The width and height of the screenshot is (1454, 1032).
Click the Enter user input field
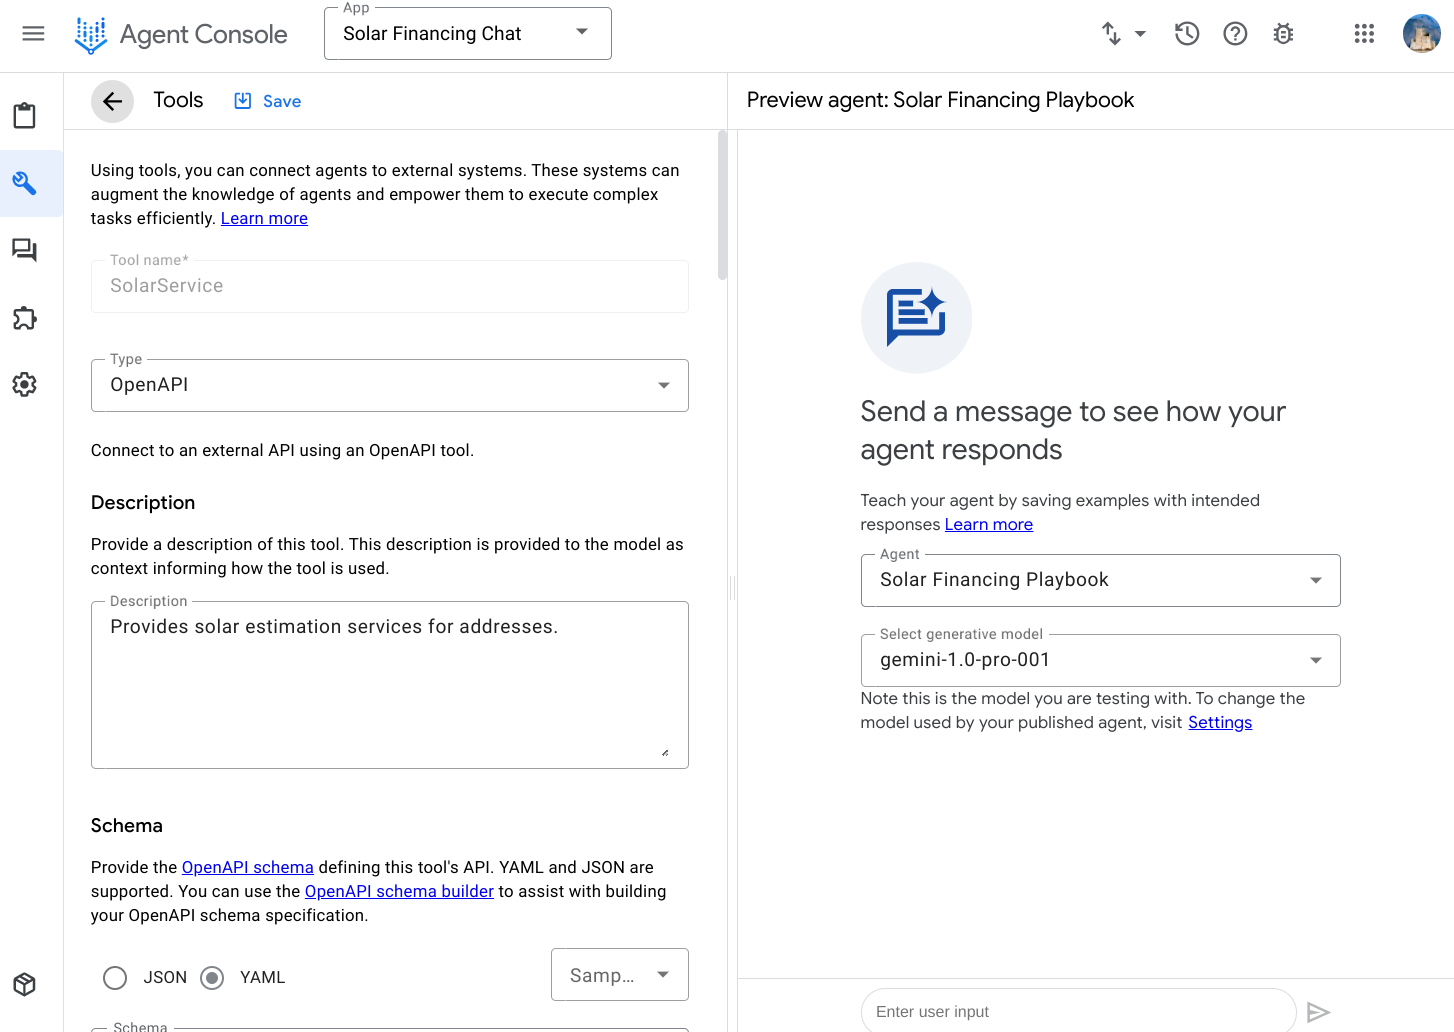pos(1078,1012)
